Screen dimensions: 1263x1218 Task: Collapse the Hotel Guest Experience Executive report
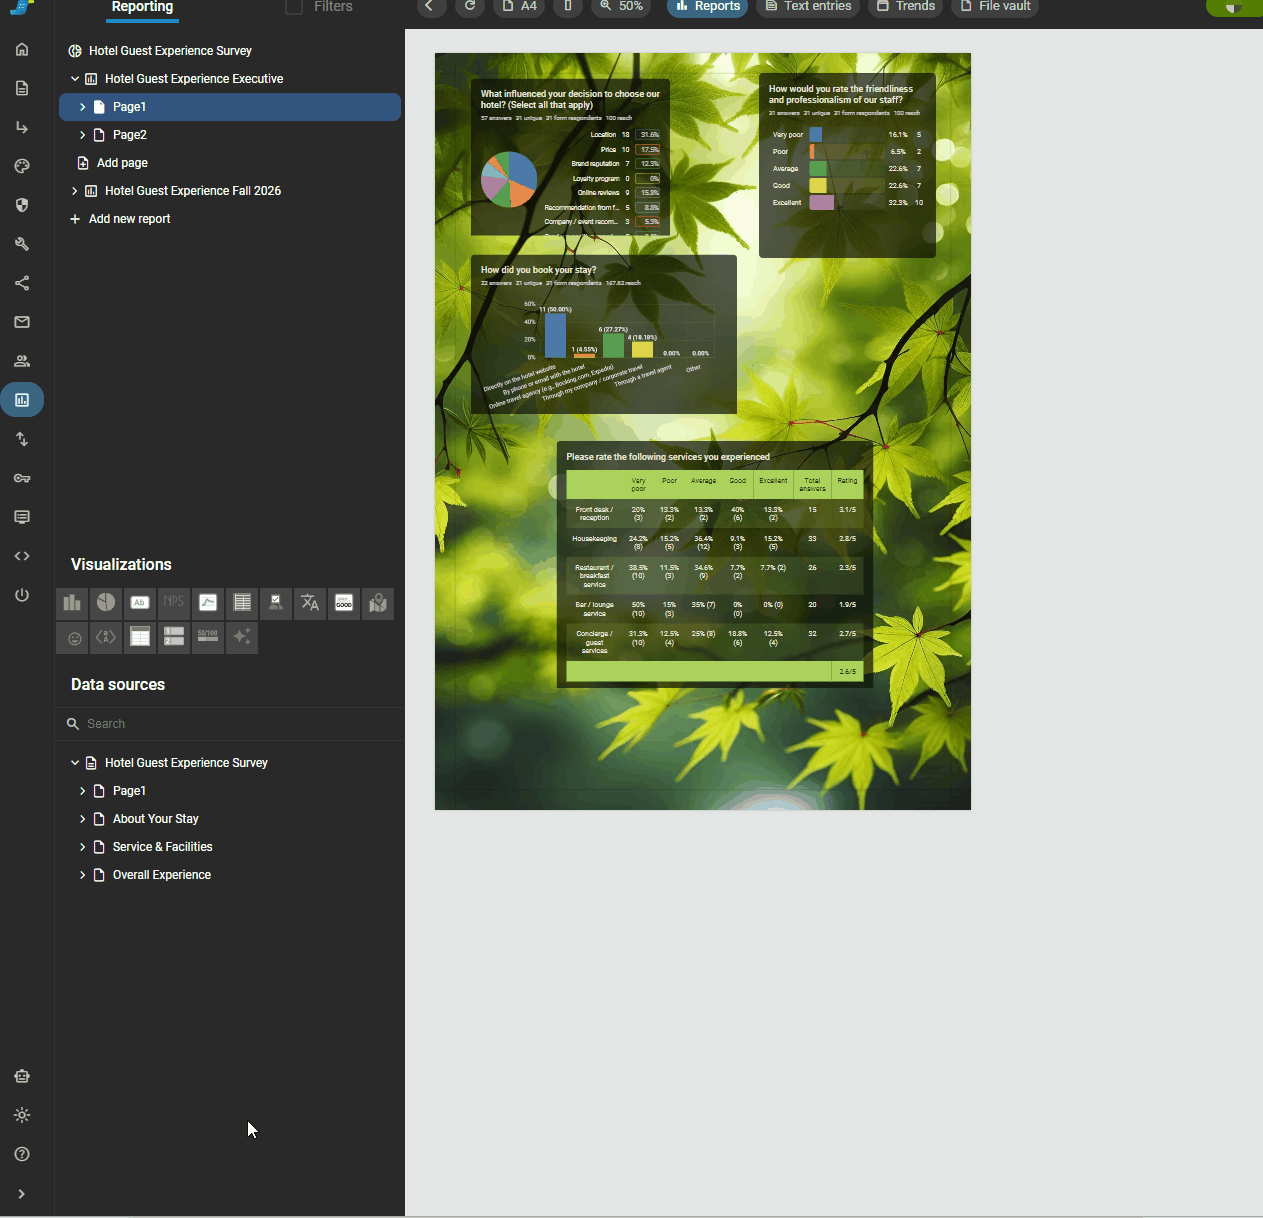(x=75, y=79)
